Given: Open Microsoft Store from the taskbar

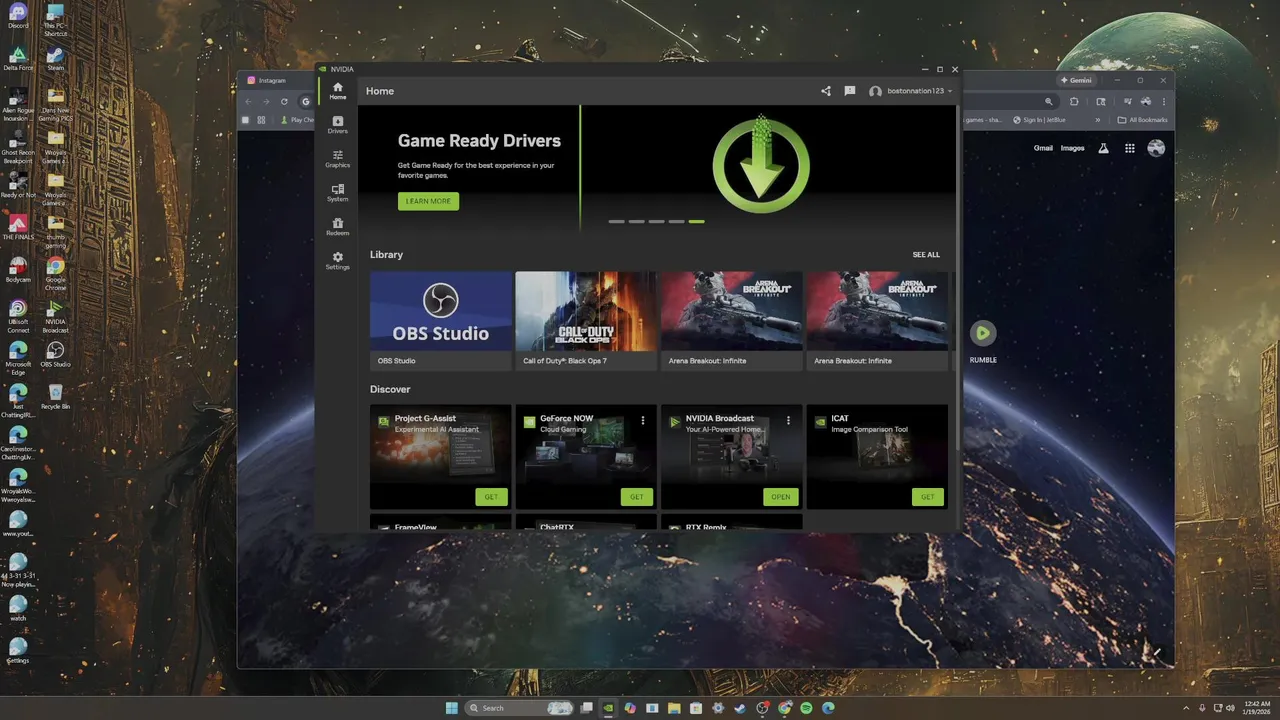Looking at the screenshot, I should coord(696,708).
